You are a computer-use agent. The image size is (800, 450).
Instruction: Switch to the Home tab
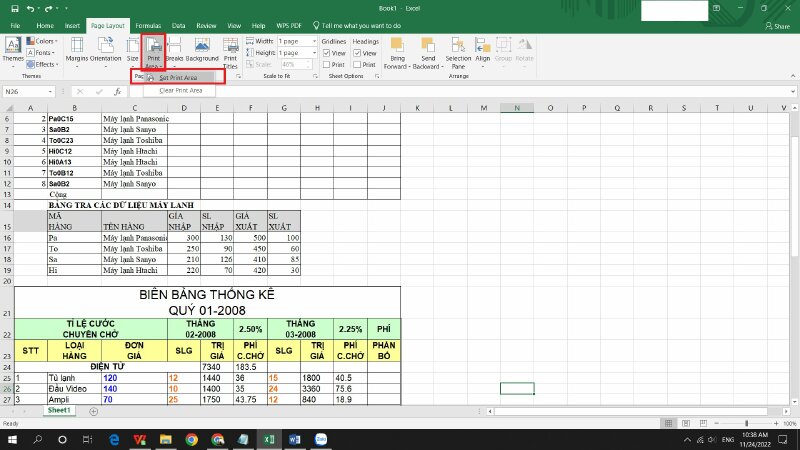45,26
